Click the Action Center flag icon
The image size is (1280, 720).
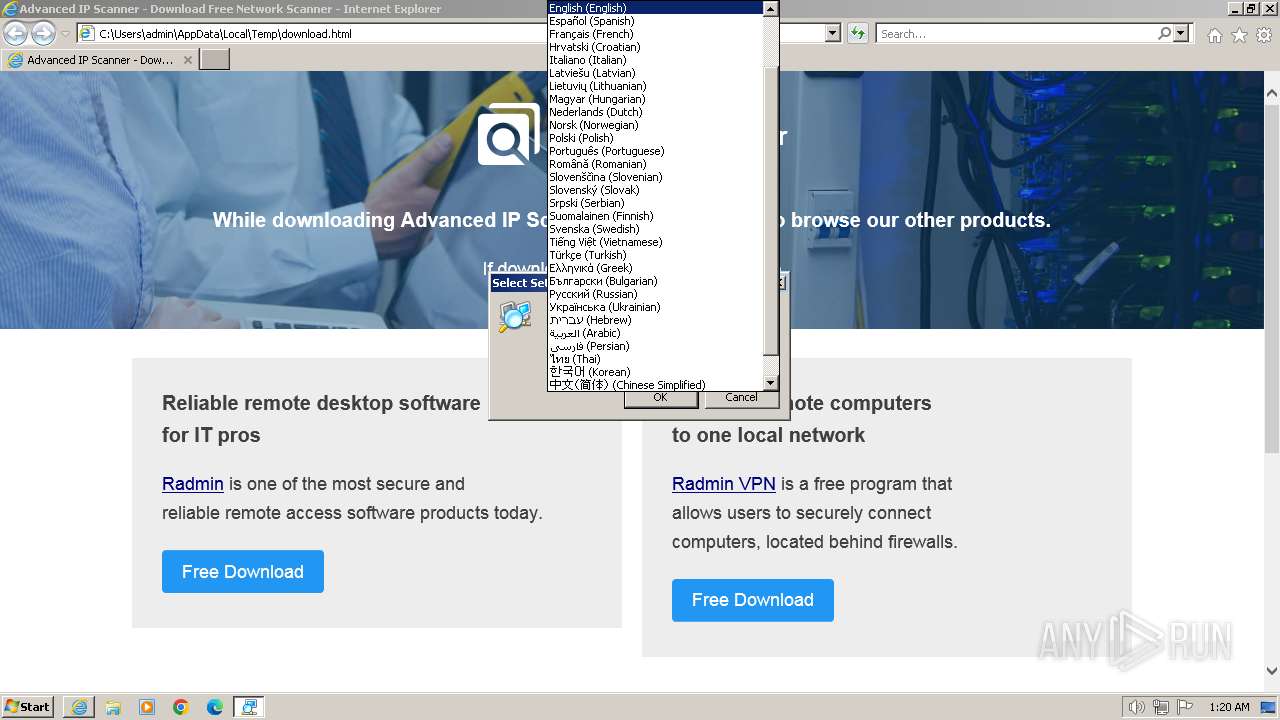[1185, 707]
